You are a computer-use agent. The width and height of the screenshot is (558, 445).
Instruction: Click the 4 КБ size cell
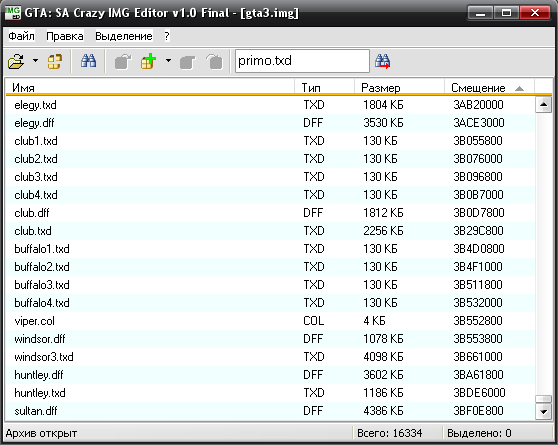click(x=374, y=321)
